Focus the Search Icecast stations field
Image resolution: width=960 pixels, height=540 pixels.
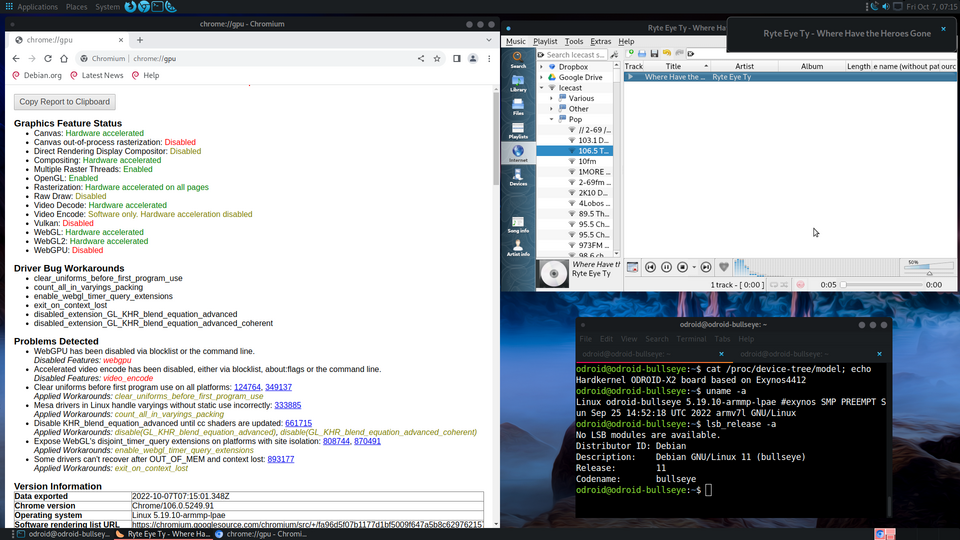(573, 54)
